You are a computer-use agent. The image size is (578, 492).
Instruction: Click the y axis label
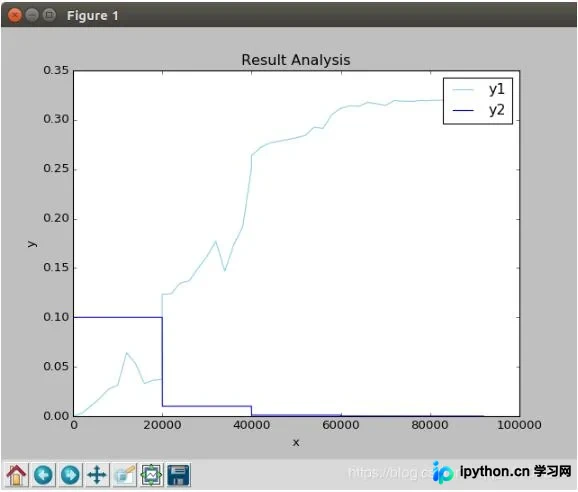pyautogui.click(x=32, y=244)
